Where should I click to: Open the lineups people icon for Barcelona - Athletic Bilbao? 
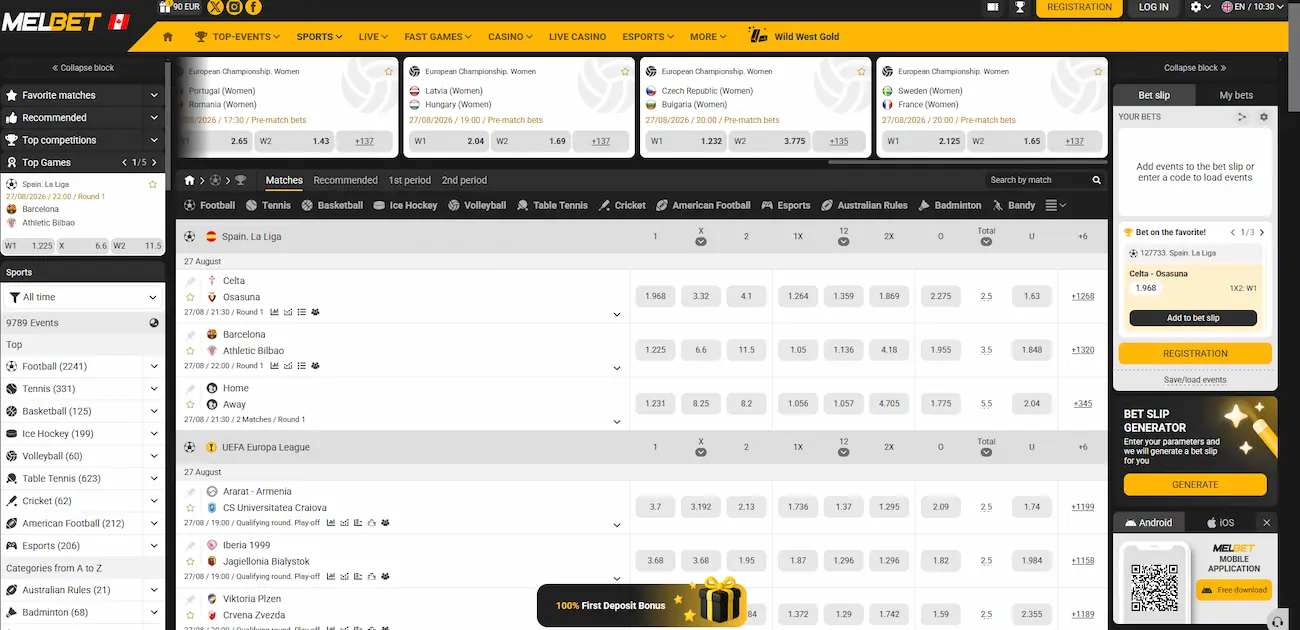coord(315,366)
